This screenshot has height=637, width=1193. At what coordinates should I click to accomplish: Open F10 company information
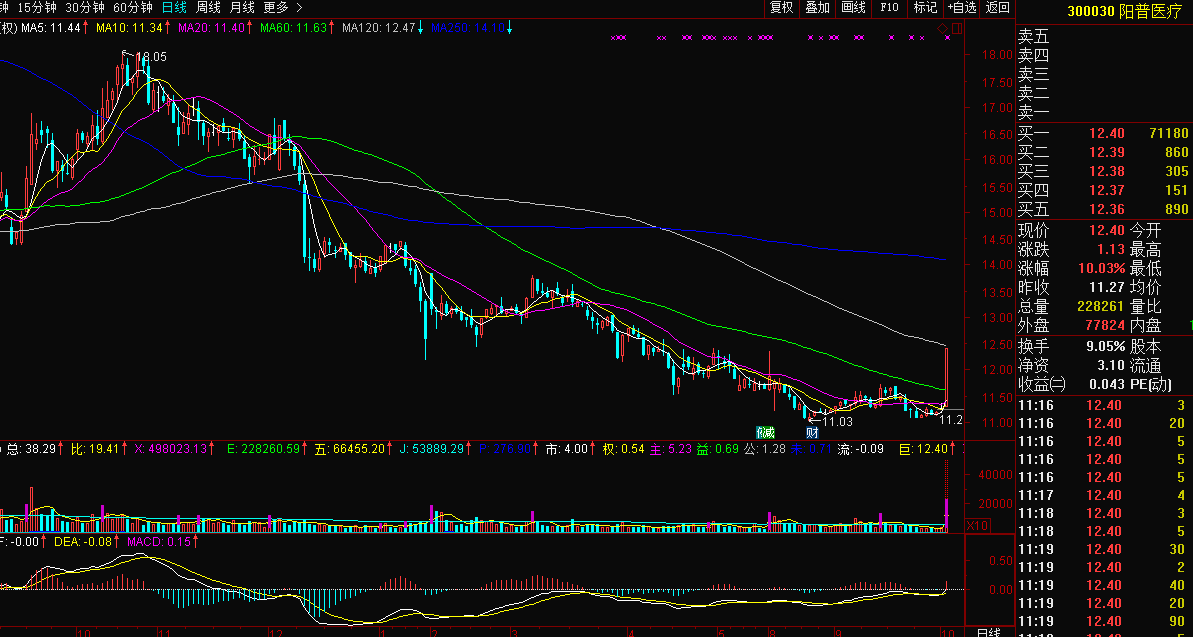click(x=889, y=8)
